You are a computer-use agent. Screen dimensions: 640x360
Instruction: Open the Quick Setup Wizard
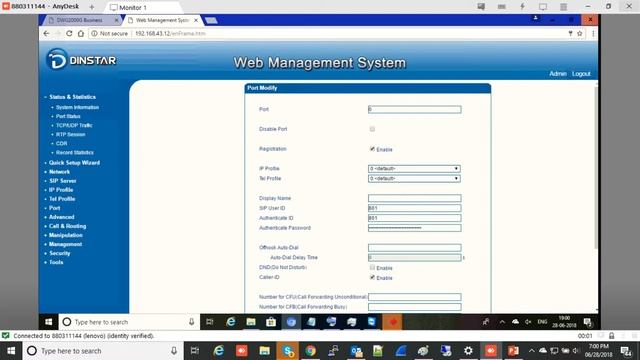[74, 162]
